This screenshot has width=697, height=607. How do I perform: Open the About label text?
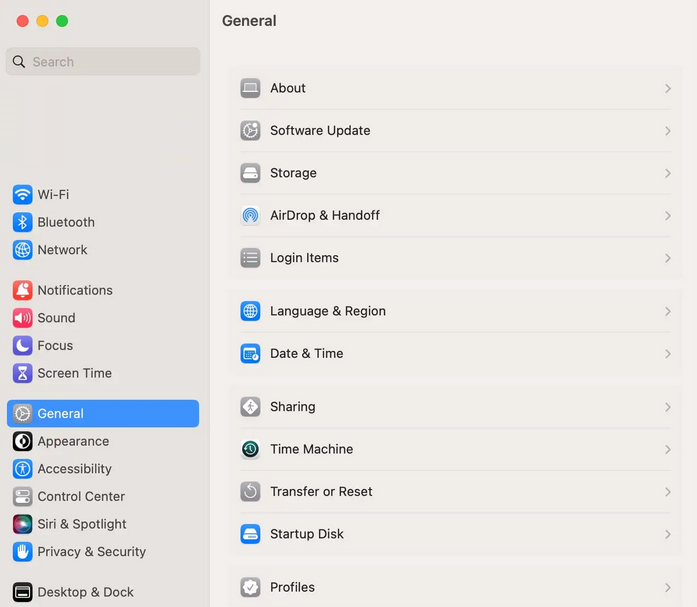[x=288, y=88]
